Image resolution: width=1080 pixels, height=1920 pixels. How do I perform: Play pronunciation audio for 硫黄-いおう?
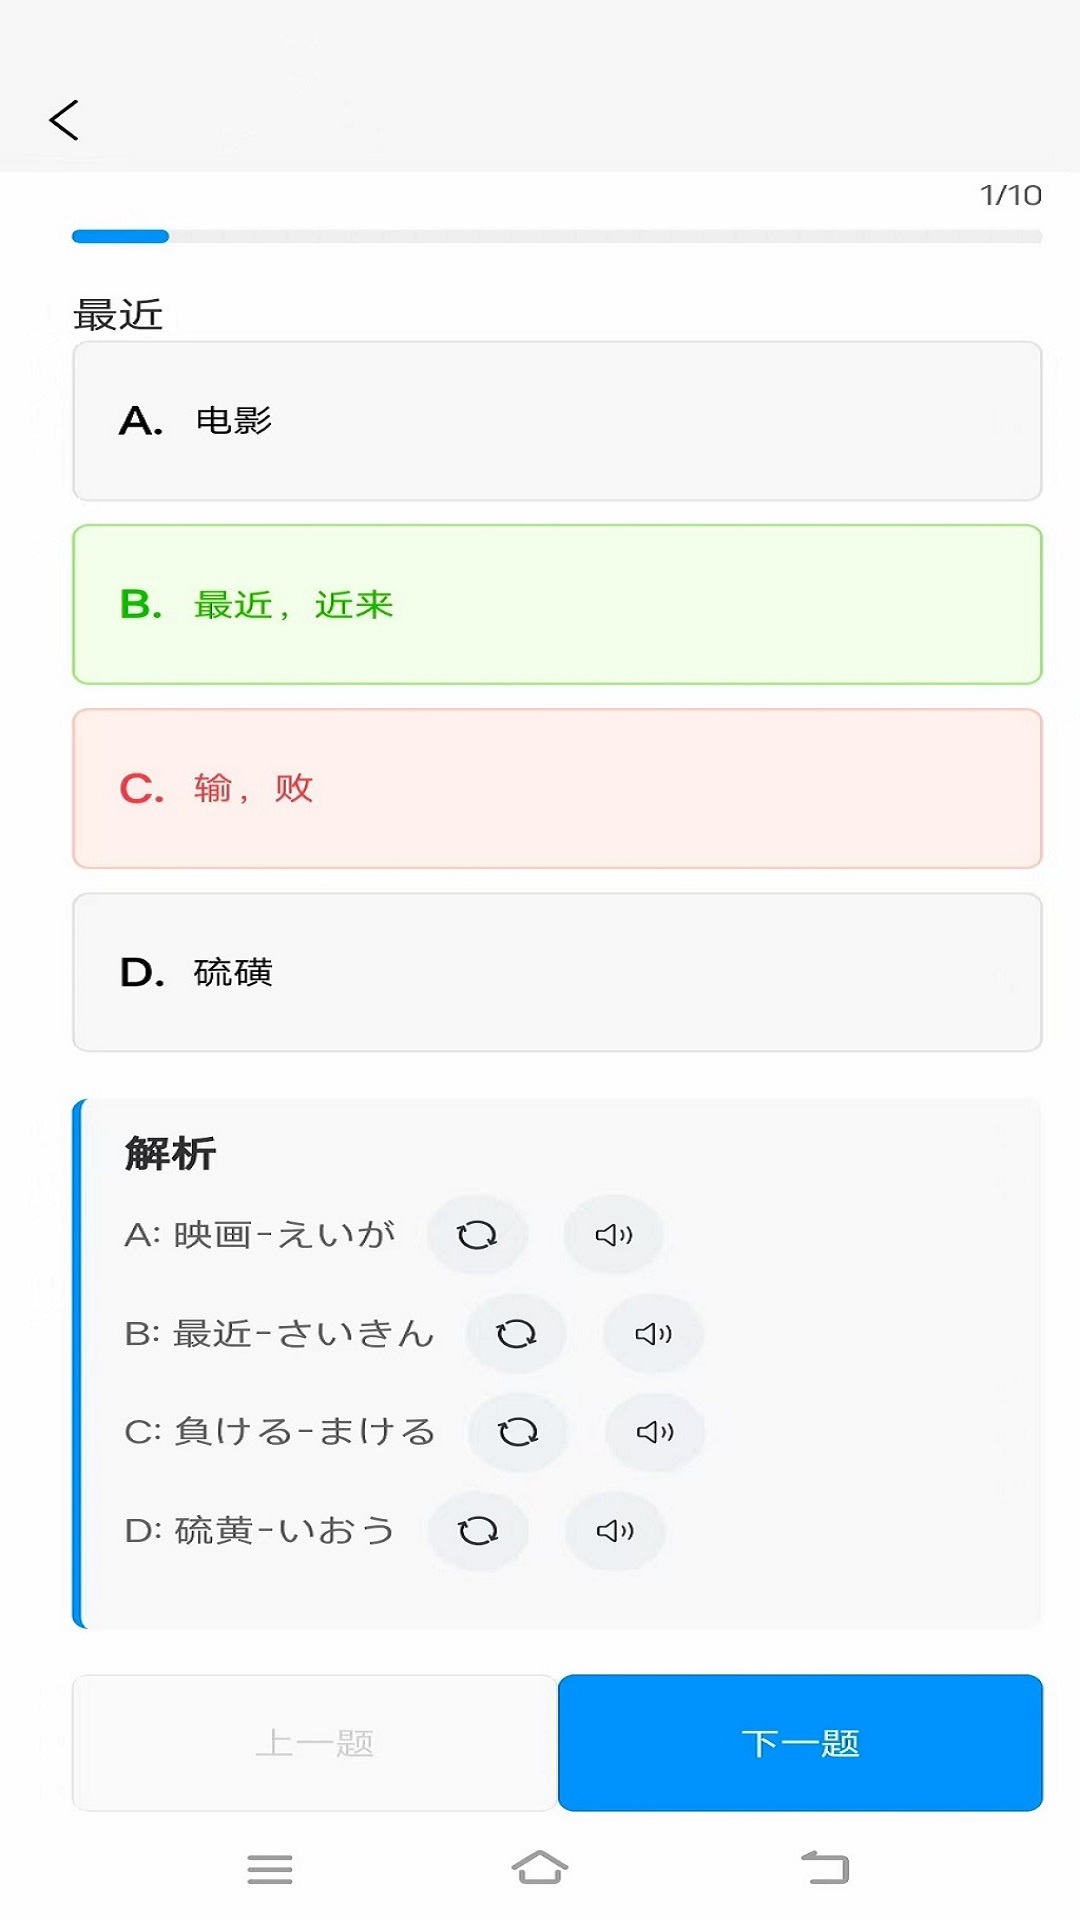[x=613, y=1528]
